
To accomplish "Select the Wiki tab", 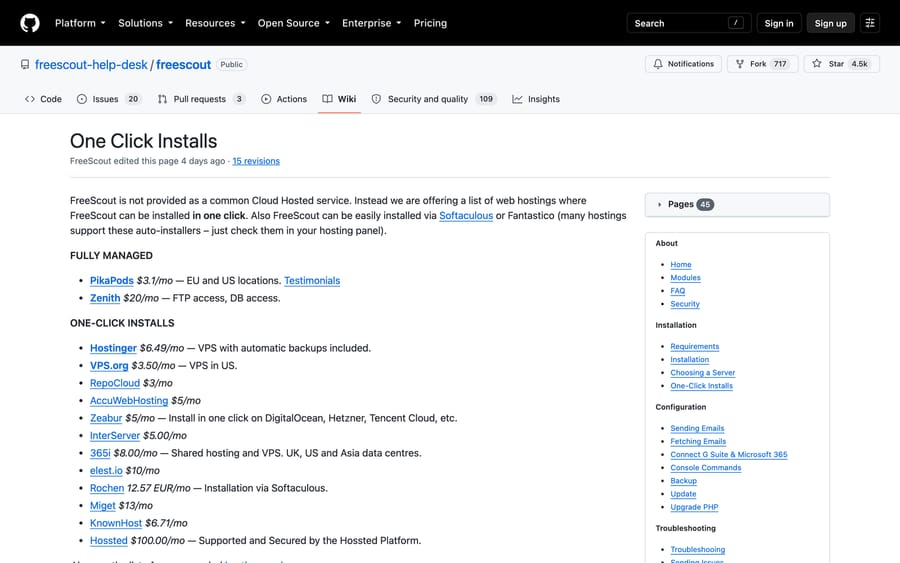I will (x=339, y=99).
